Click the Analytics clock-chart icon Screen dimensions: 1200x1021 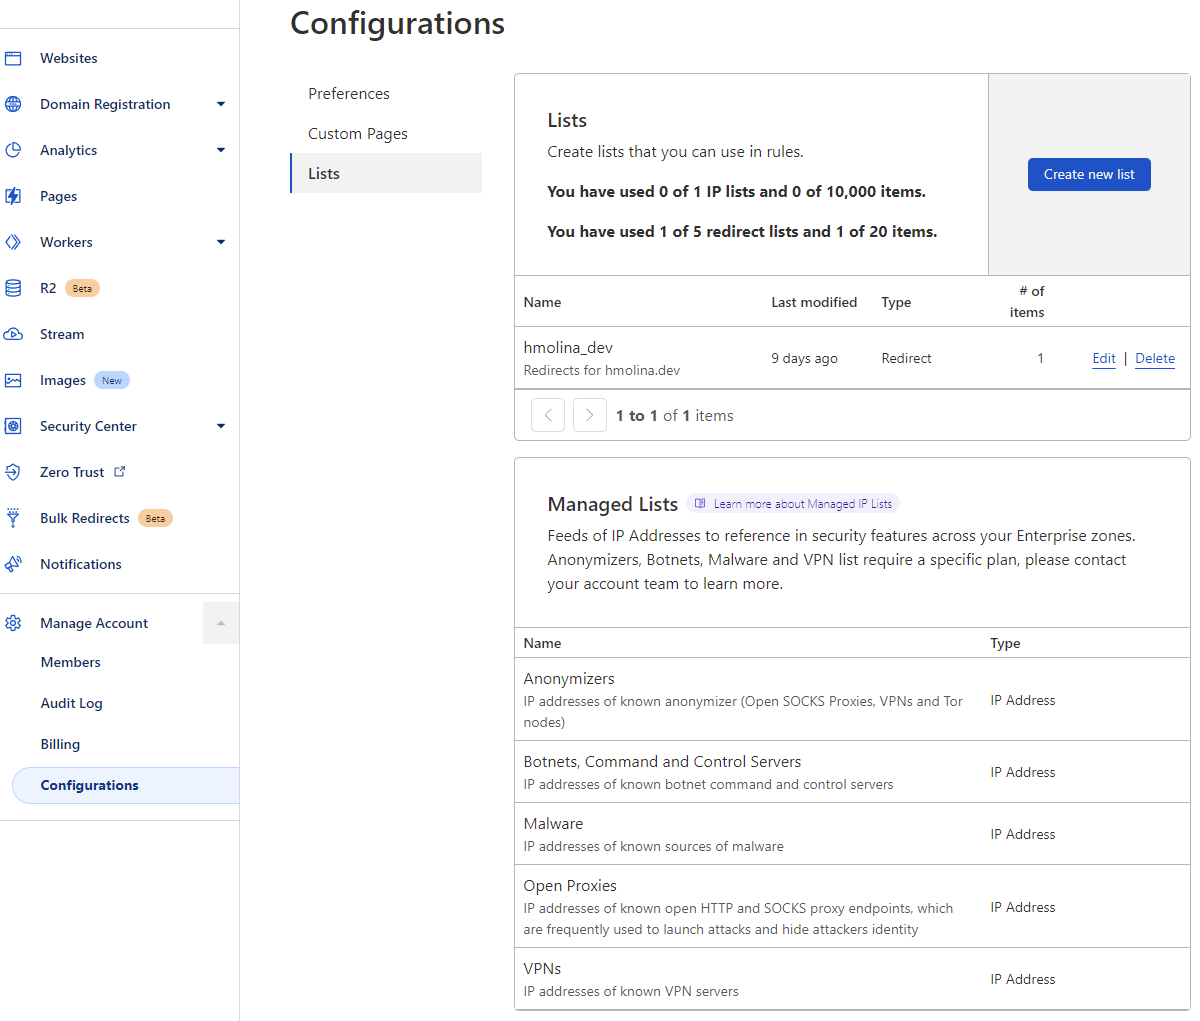[13, 150]
